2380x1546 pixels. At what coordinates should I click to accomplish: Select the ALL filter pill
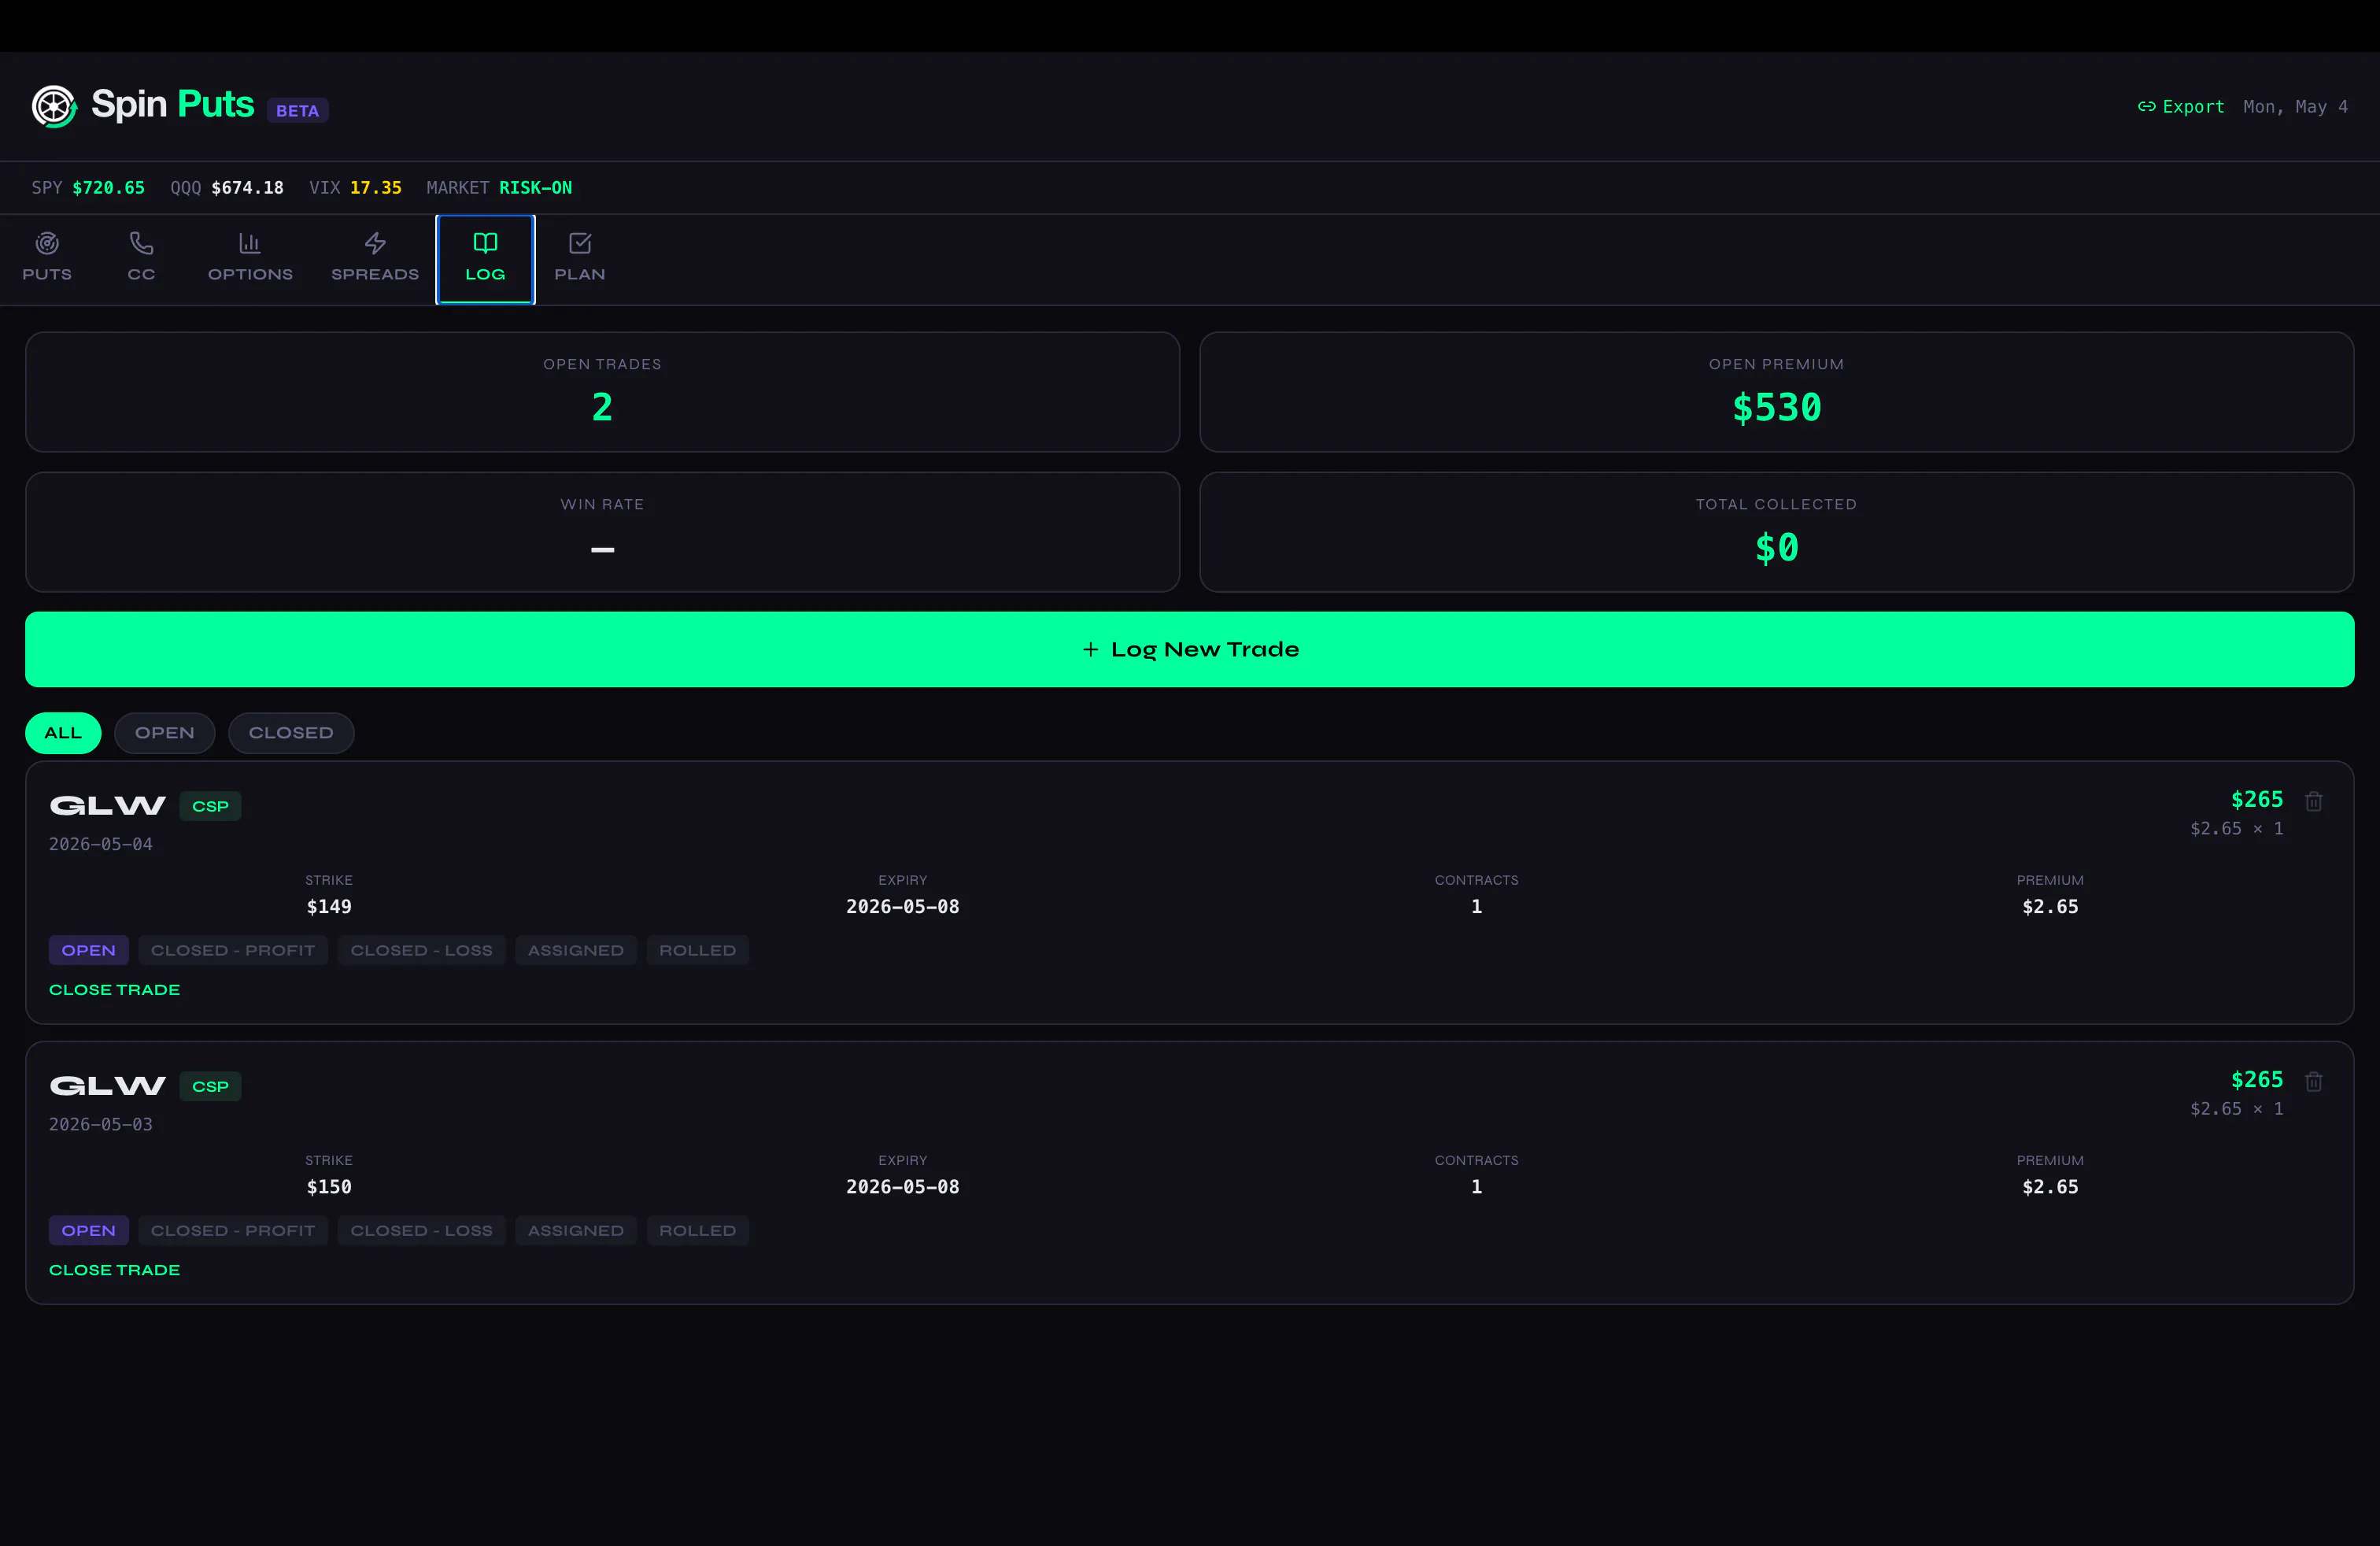click(63, 733)
